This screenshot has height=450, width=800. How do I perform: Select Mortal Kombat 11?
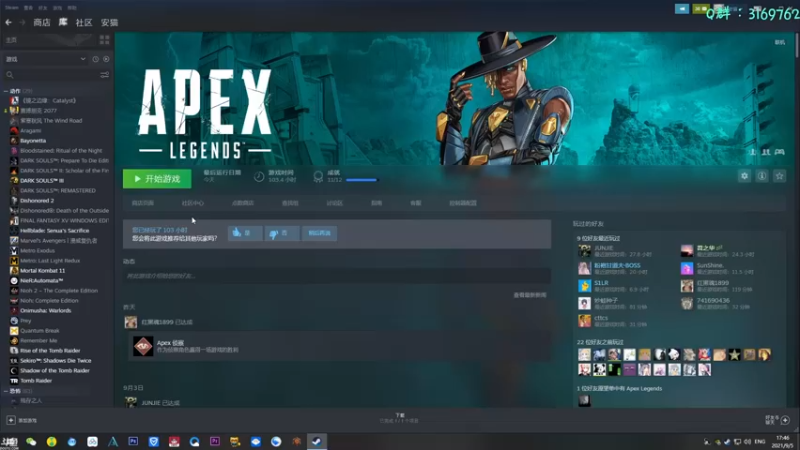(42, 270)
